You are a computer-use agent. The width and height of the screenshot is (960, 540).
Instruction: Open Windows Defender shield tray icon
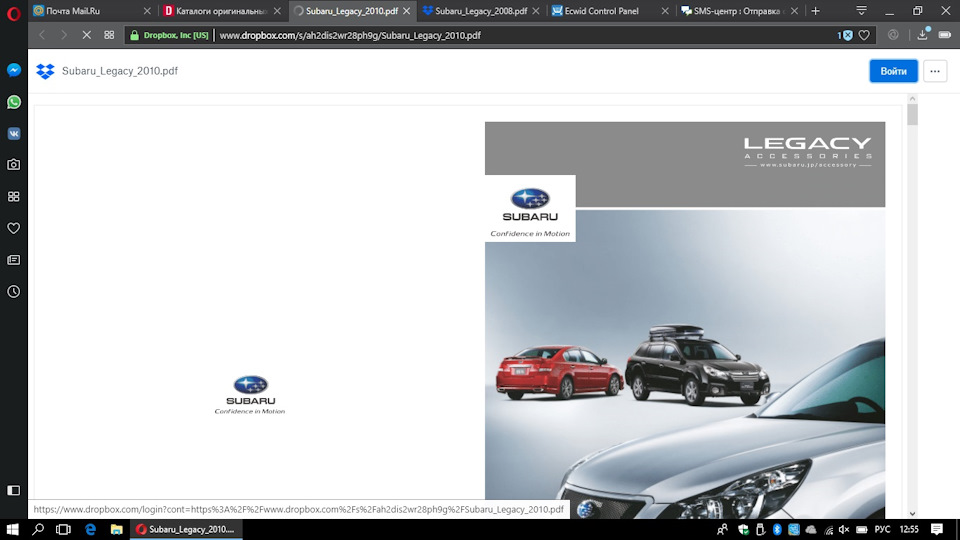click(743, 530)
